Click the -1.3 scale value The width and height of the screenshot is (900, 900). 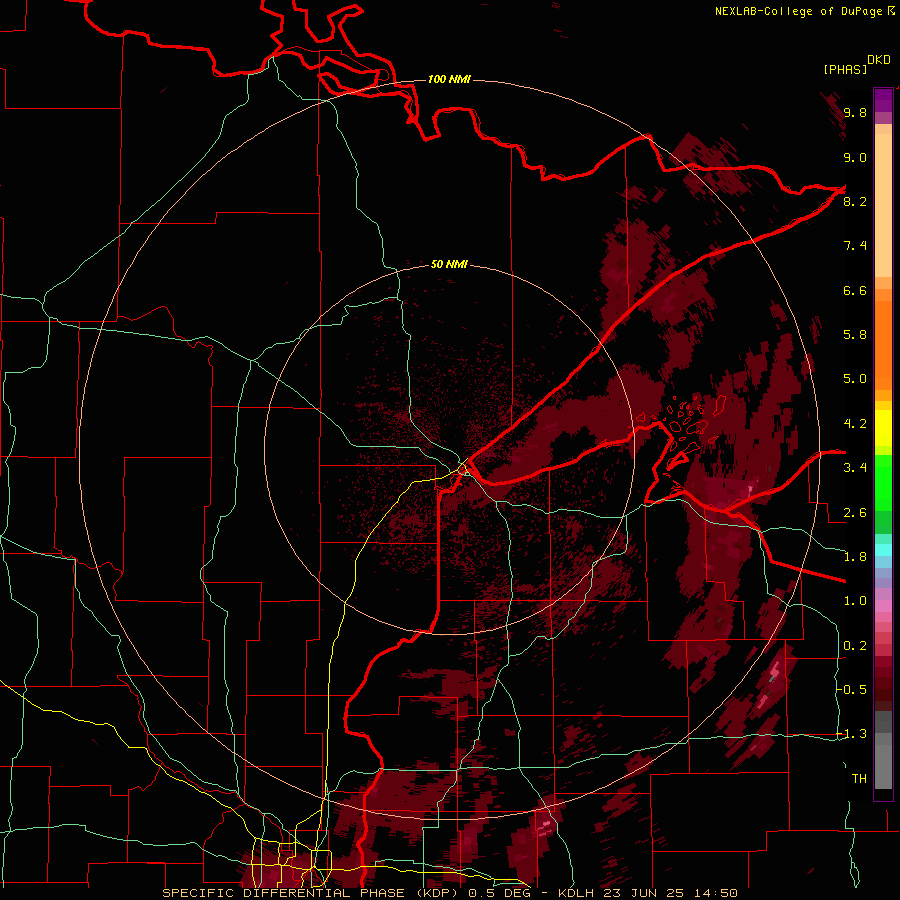[x=852, y=734]
